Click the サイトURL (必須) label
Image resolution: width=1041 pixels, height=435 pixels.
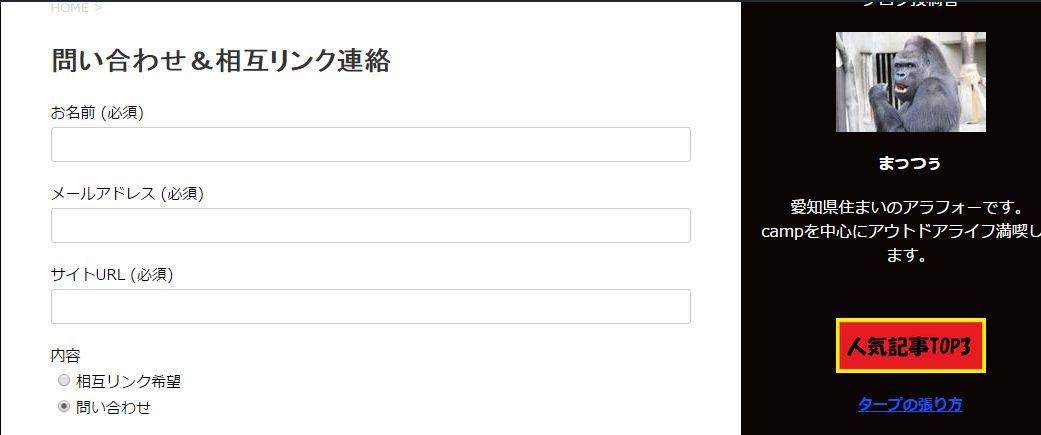point(112,275)
